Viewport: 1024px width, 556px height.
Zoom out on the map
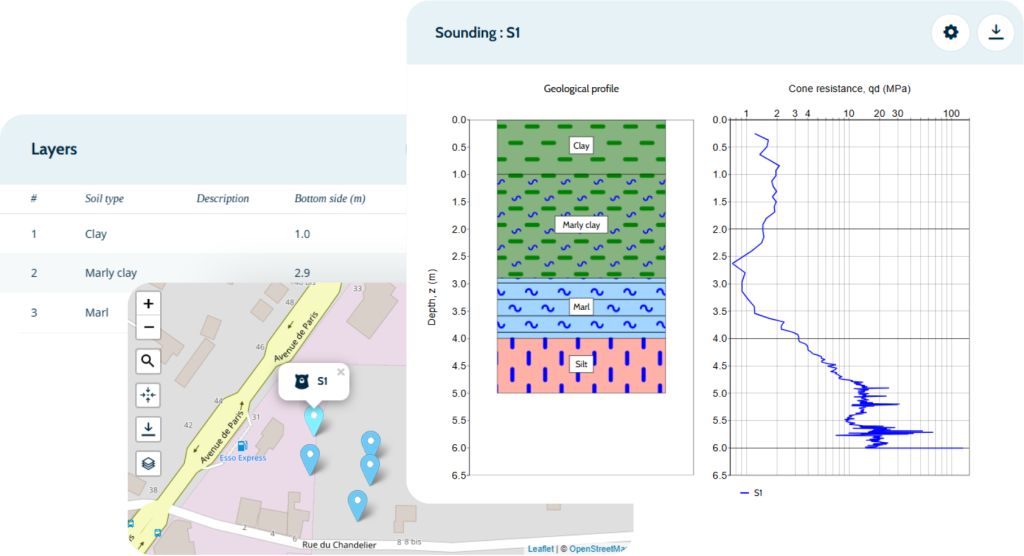point(149,327)
